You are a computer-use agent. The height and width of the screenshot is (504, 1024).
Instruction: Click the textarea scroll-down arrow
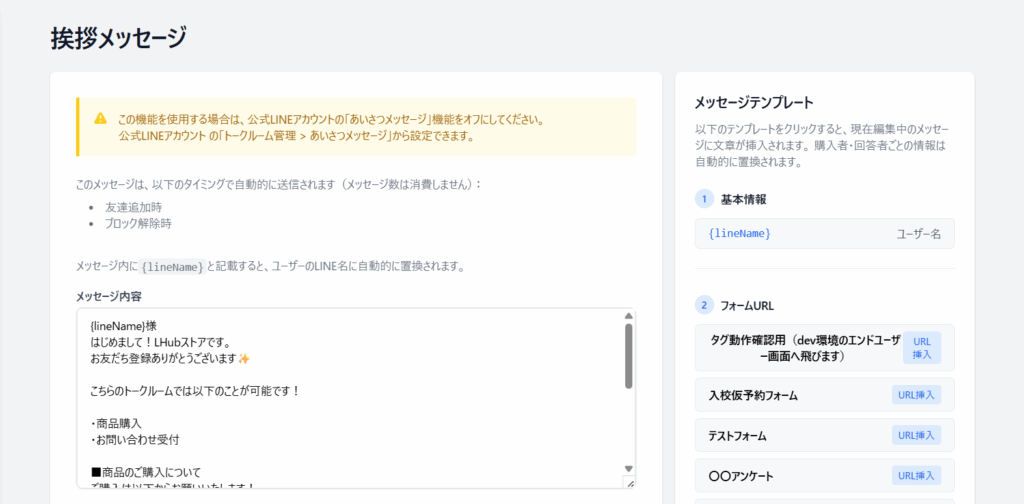(628, 469)
